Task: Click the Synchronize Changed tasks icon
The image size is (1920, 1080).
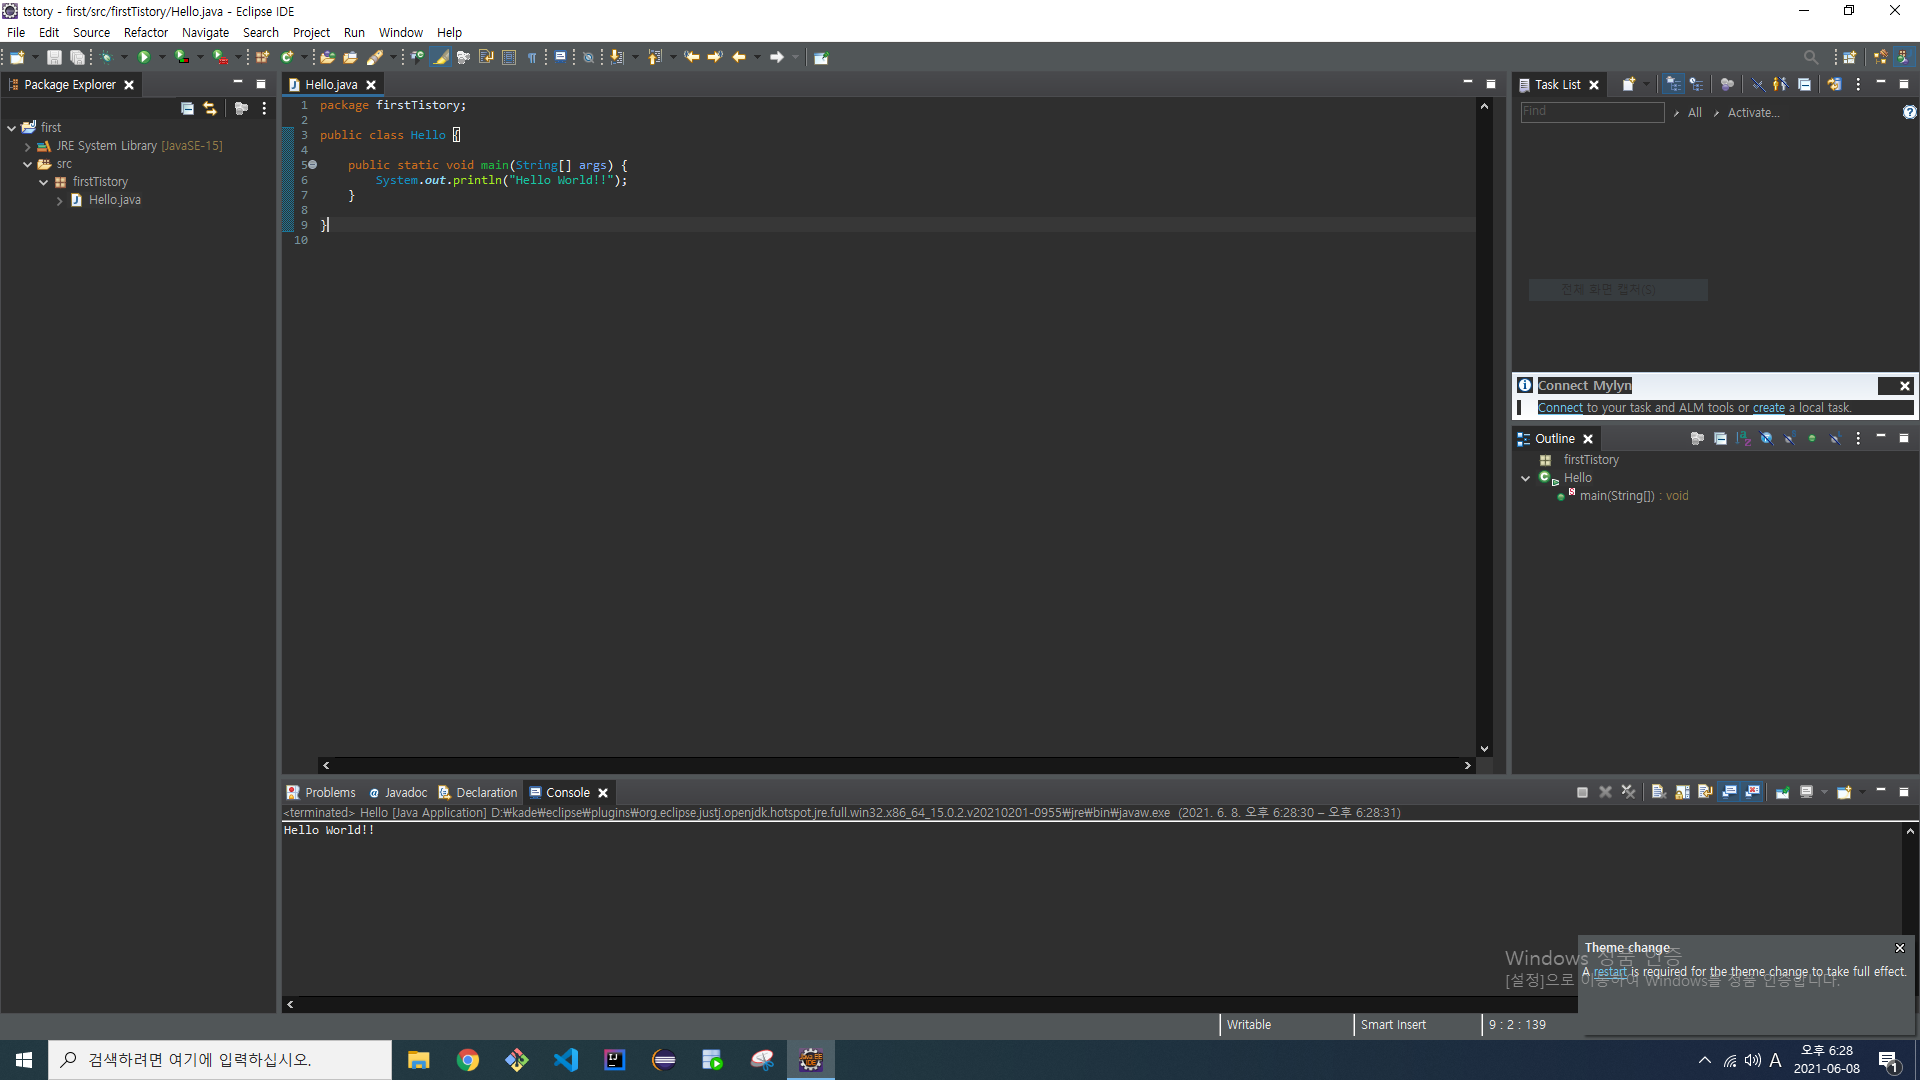Action: coord(1834,85)
